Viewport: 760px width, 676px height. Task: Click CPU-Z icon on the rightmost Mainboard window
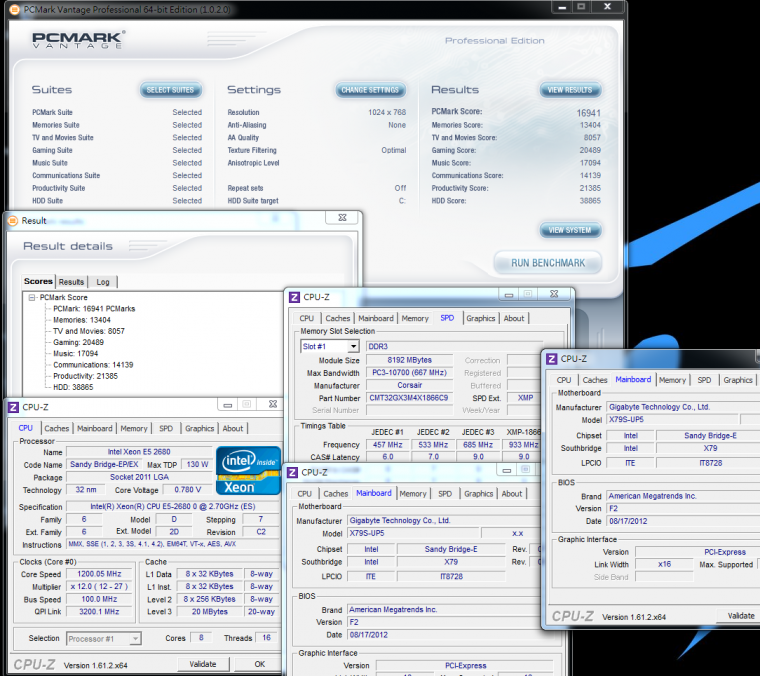pyautogui.click(x=551, y=358)
